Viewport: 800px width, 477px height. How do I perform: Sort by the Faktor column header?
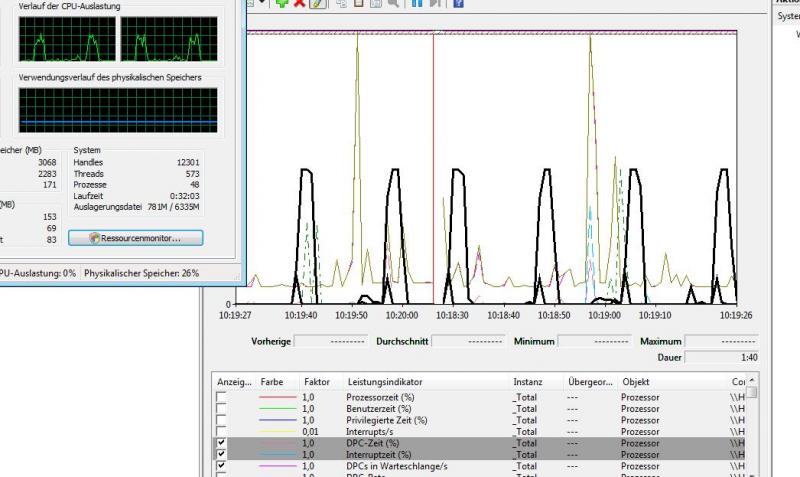pos(321,382)
